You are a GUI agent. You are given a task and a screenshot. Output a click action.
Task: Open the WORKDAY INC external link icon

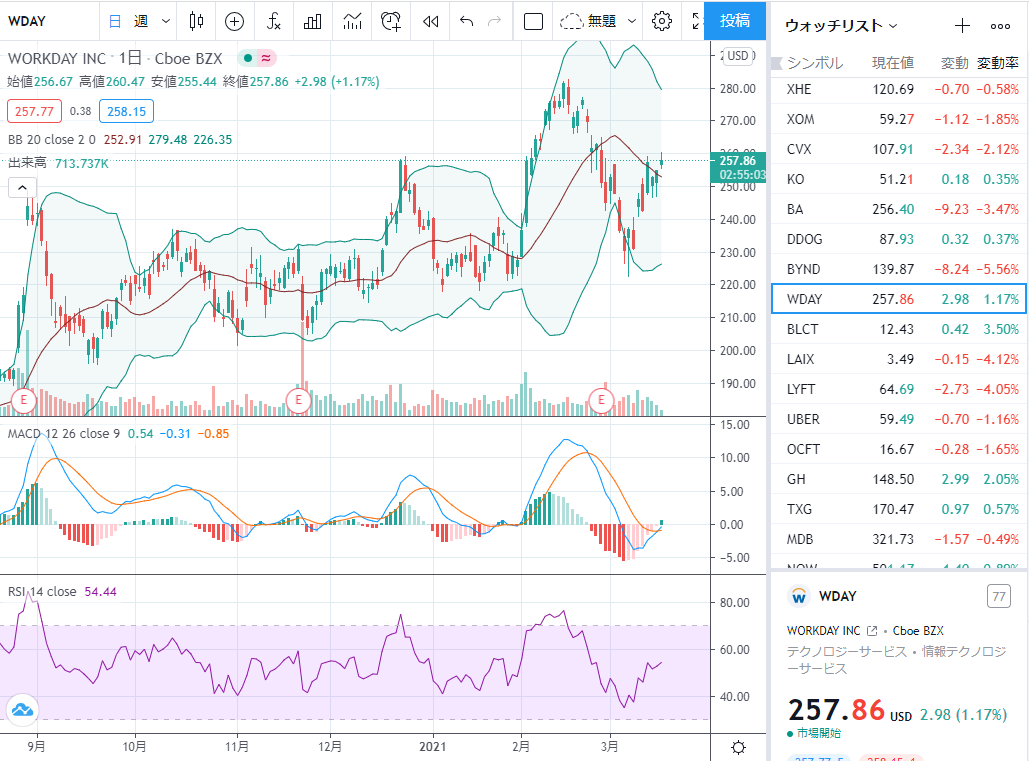point(872,630)
